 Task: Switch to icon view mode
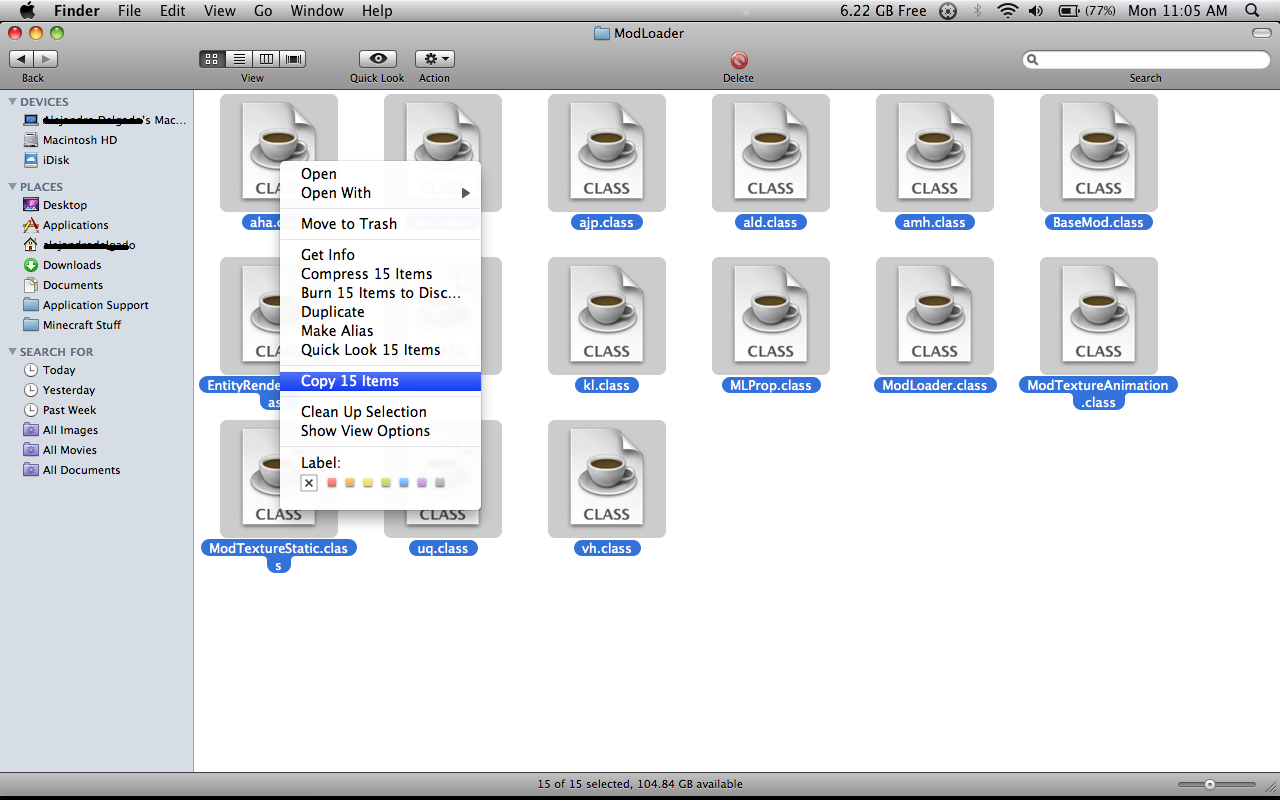coord(212,59)
